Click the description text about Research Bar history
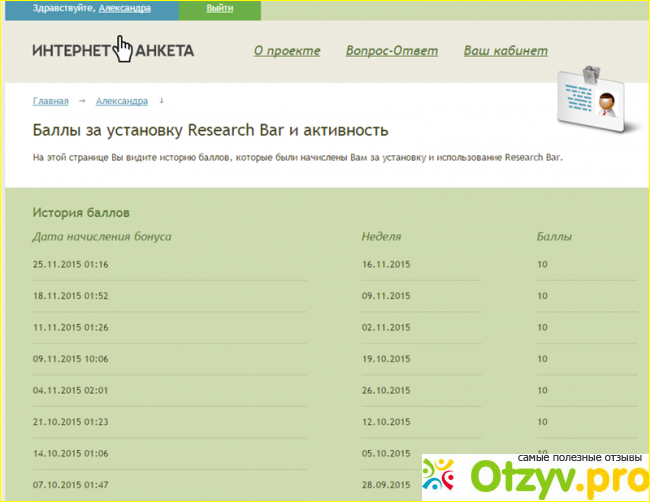This screenshot has height=502, width=650. click(298, 158)
